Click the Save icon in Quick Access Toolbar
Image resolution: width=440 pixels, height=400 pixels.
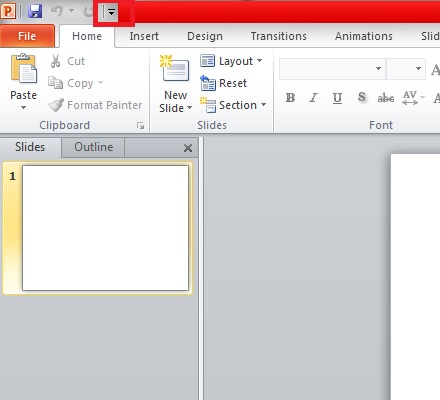pyautogui.click(x=35, y=11)
